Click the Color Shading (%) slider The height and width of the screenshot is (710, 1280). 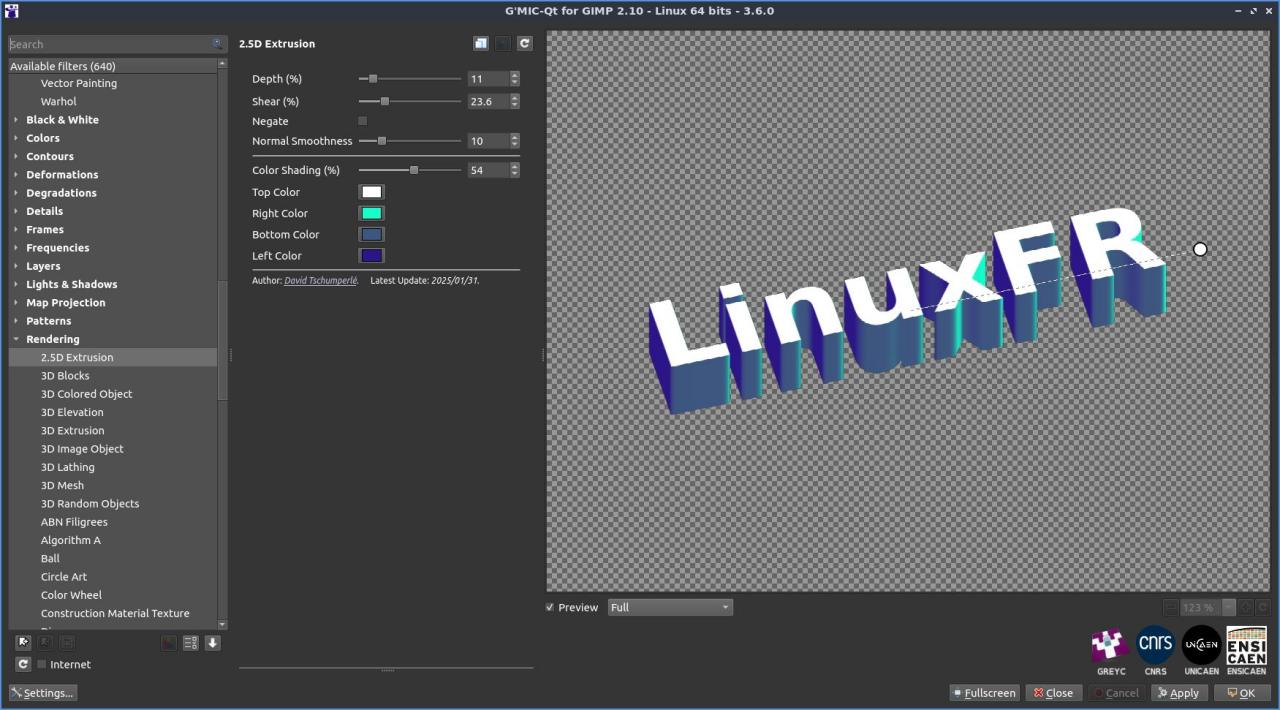(410, 170)
